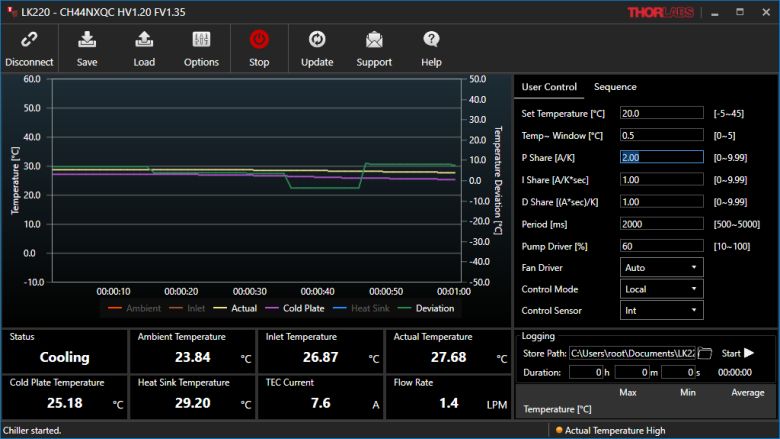The width and height of the screenshot is (780, 439).
Task: Expand the Control Sensor dropdown
Action: [661, 311]
